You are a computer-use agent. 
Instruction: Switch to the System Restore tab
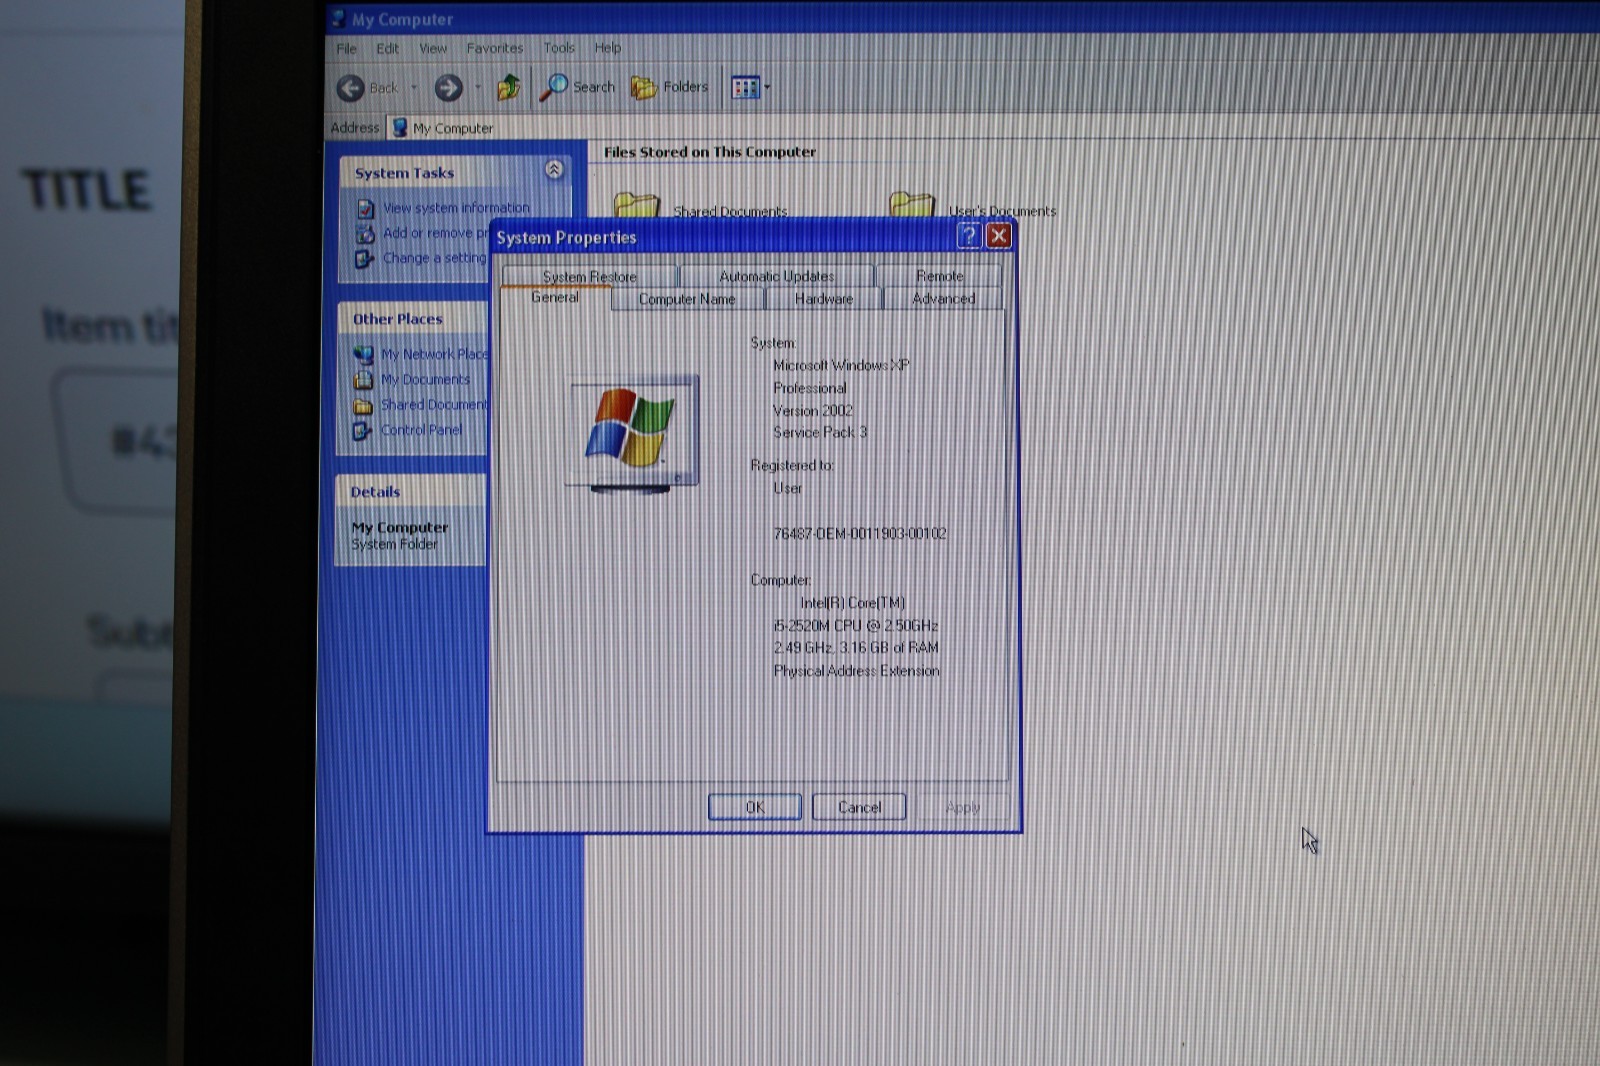tap(590, 277)
